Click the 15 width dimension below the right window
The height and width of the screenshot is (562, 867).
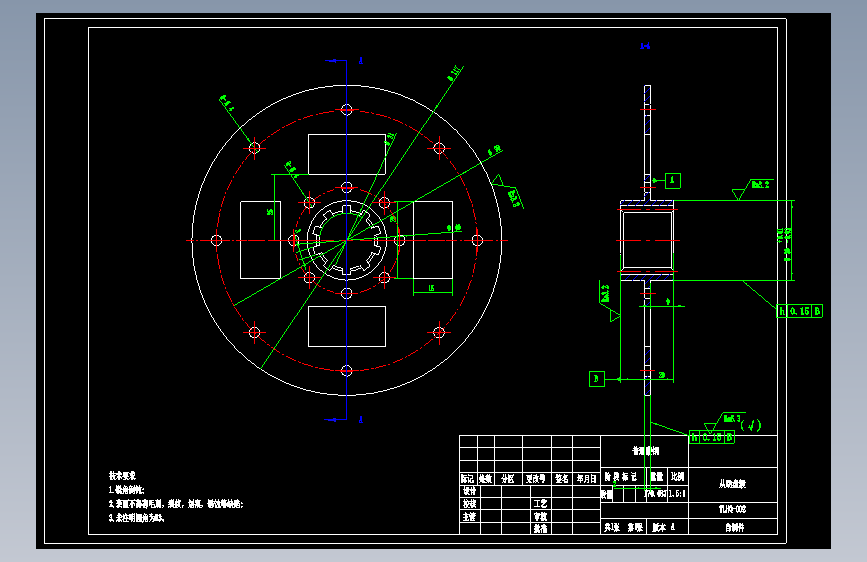[432, 288]
